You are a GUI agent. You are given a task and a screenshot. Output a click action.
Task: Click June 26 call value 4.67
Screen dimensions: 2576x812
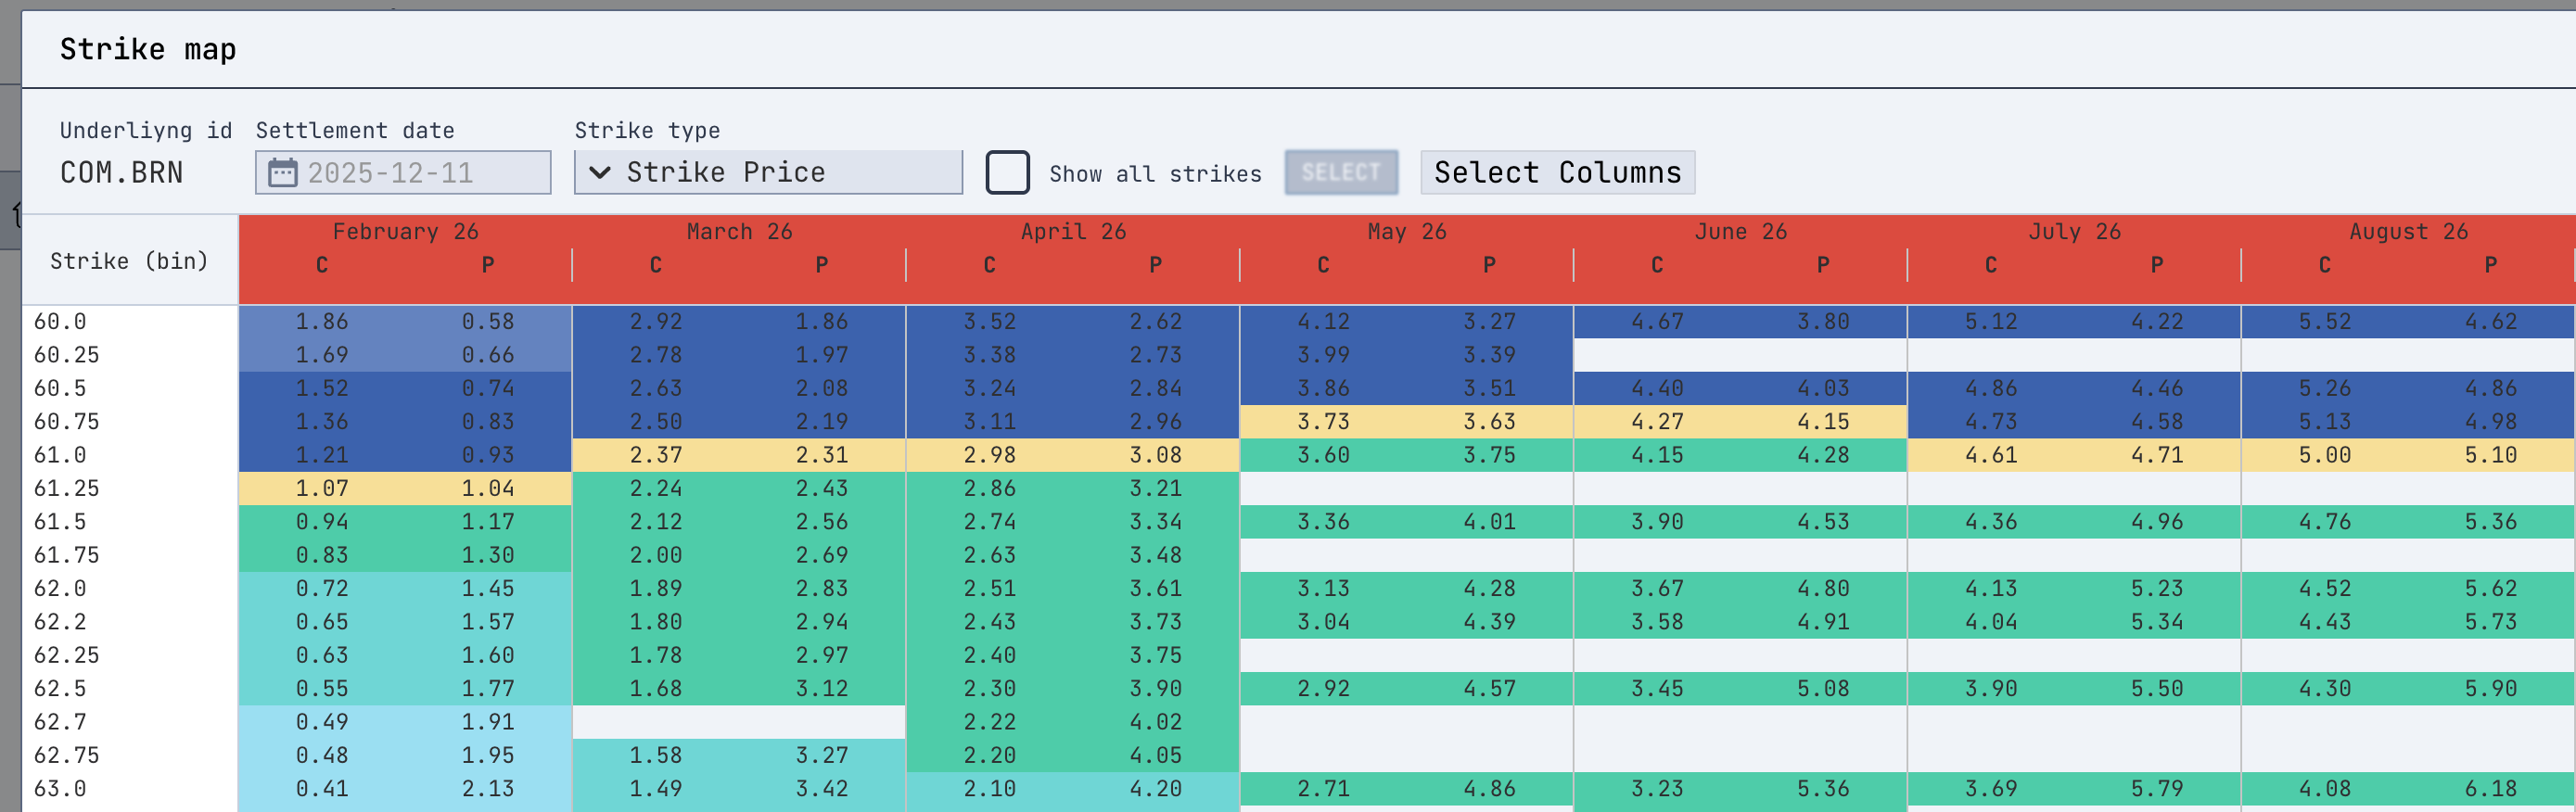click(x=1657, y=322)
